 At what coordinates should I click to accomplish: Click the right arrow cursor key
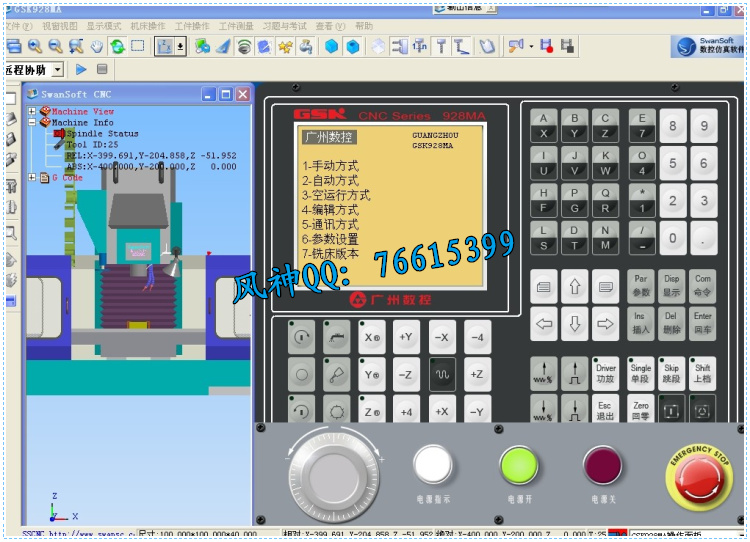[x=605, y=324]
